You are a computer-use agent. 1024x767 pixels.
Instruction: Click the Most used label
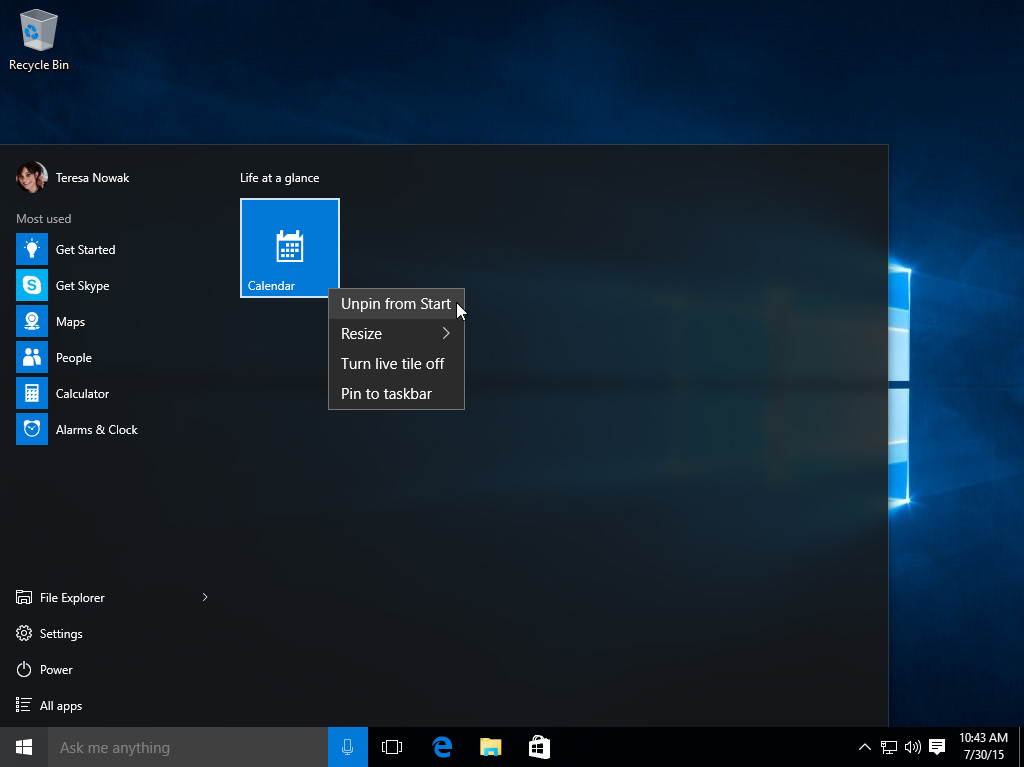coord(44,219)
